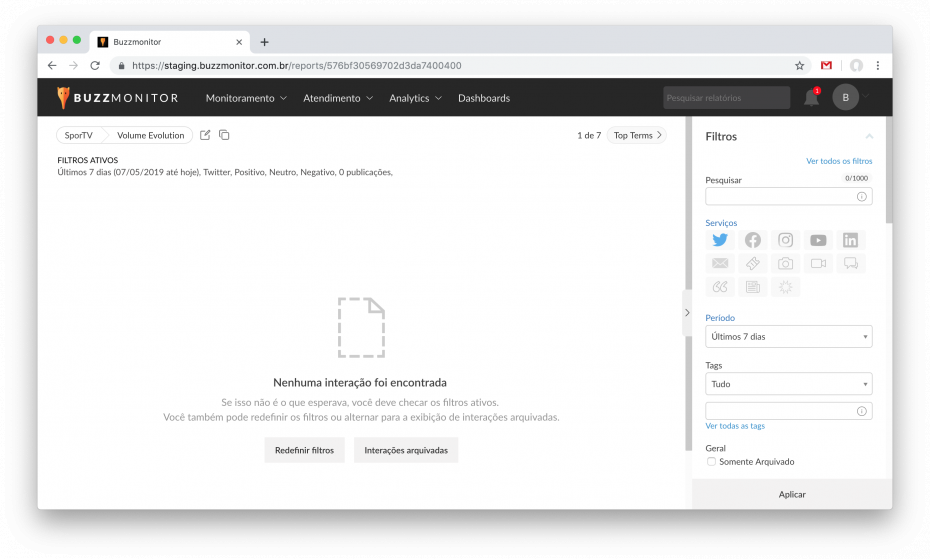
Task: Click the Aplicar button
Action: (792, 494)
